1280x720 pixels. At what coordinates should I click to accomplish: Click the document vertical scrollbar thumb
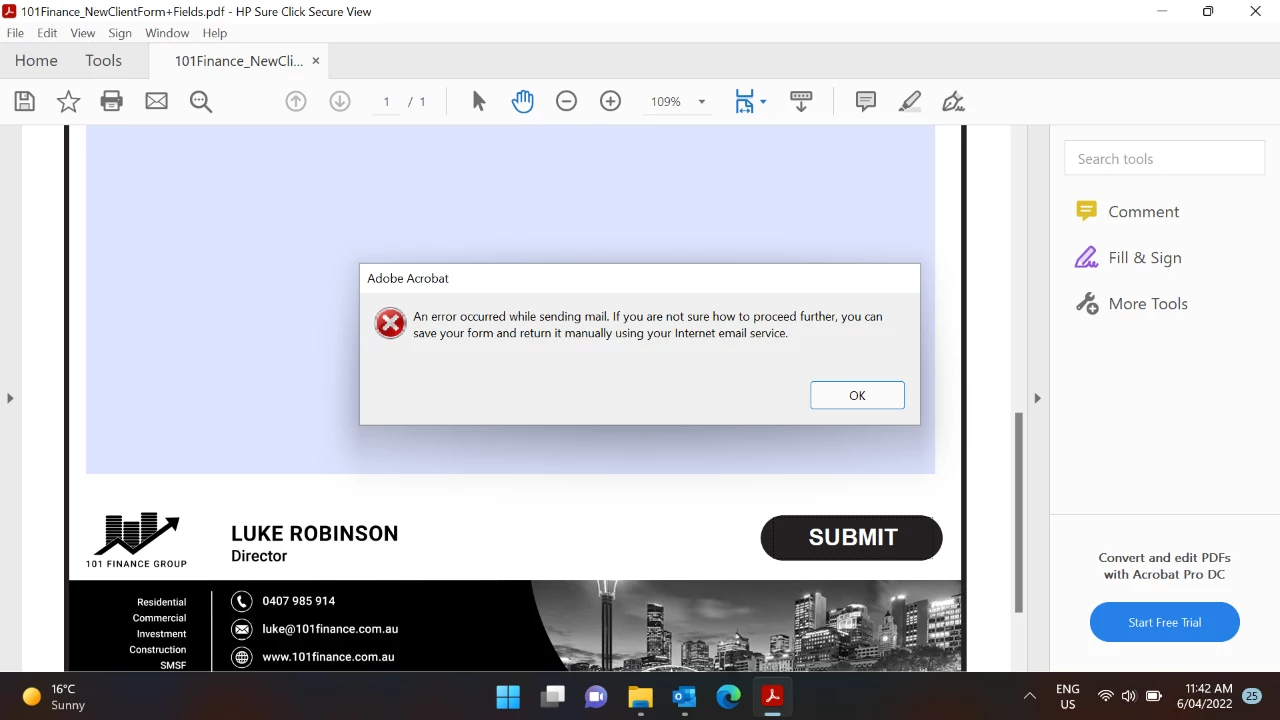click(1019, 512)
